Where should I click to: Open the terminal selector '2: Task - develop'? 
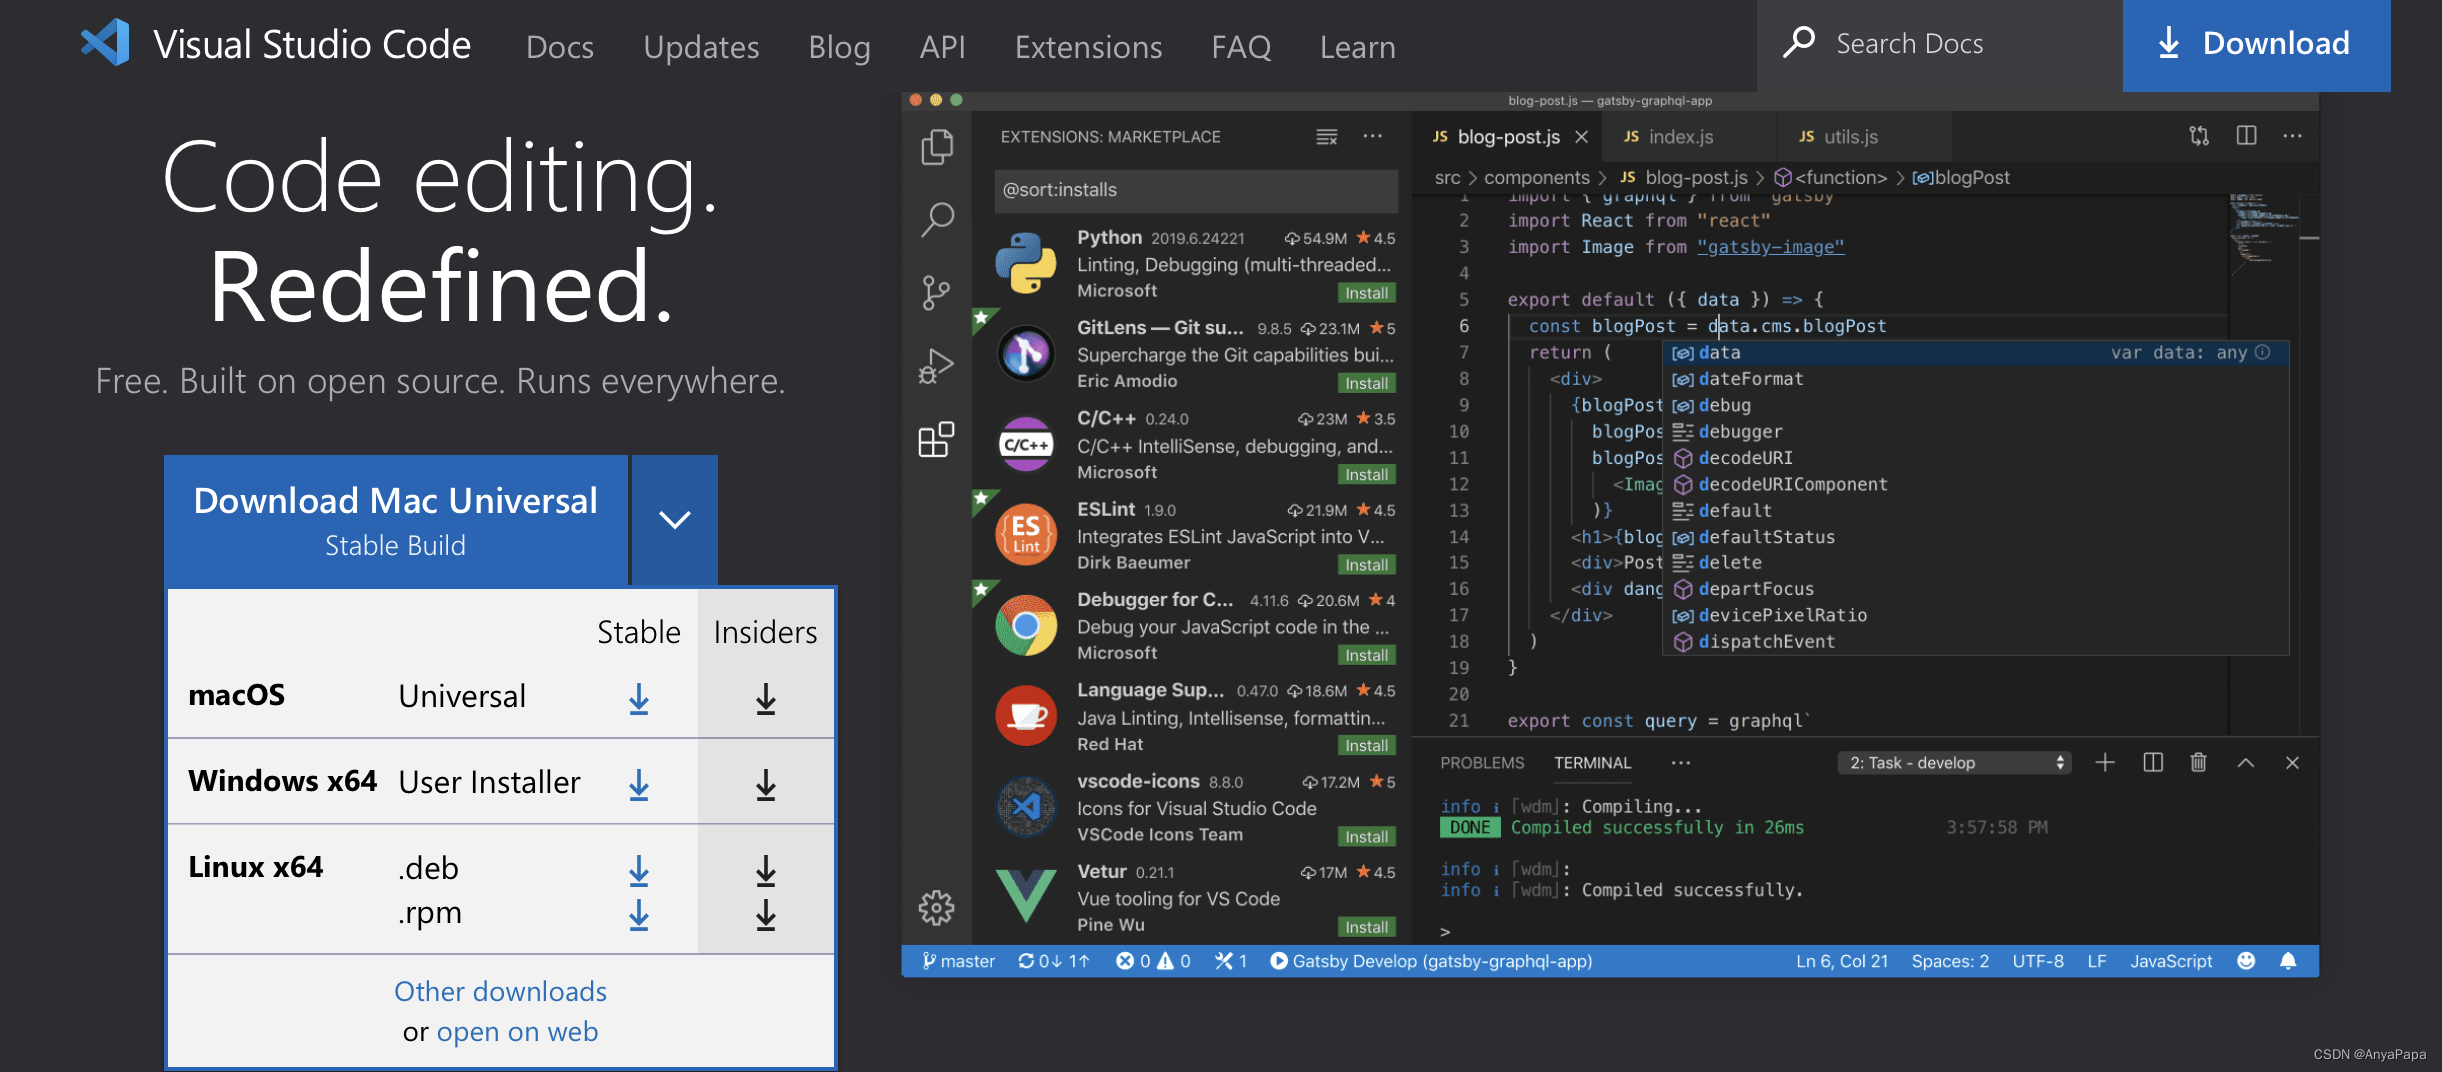pos(1954,763)
